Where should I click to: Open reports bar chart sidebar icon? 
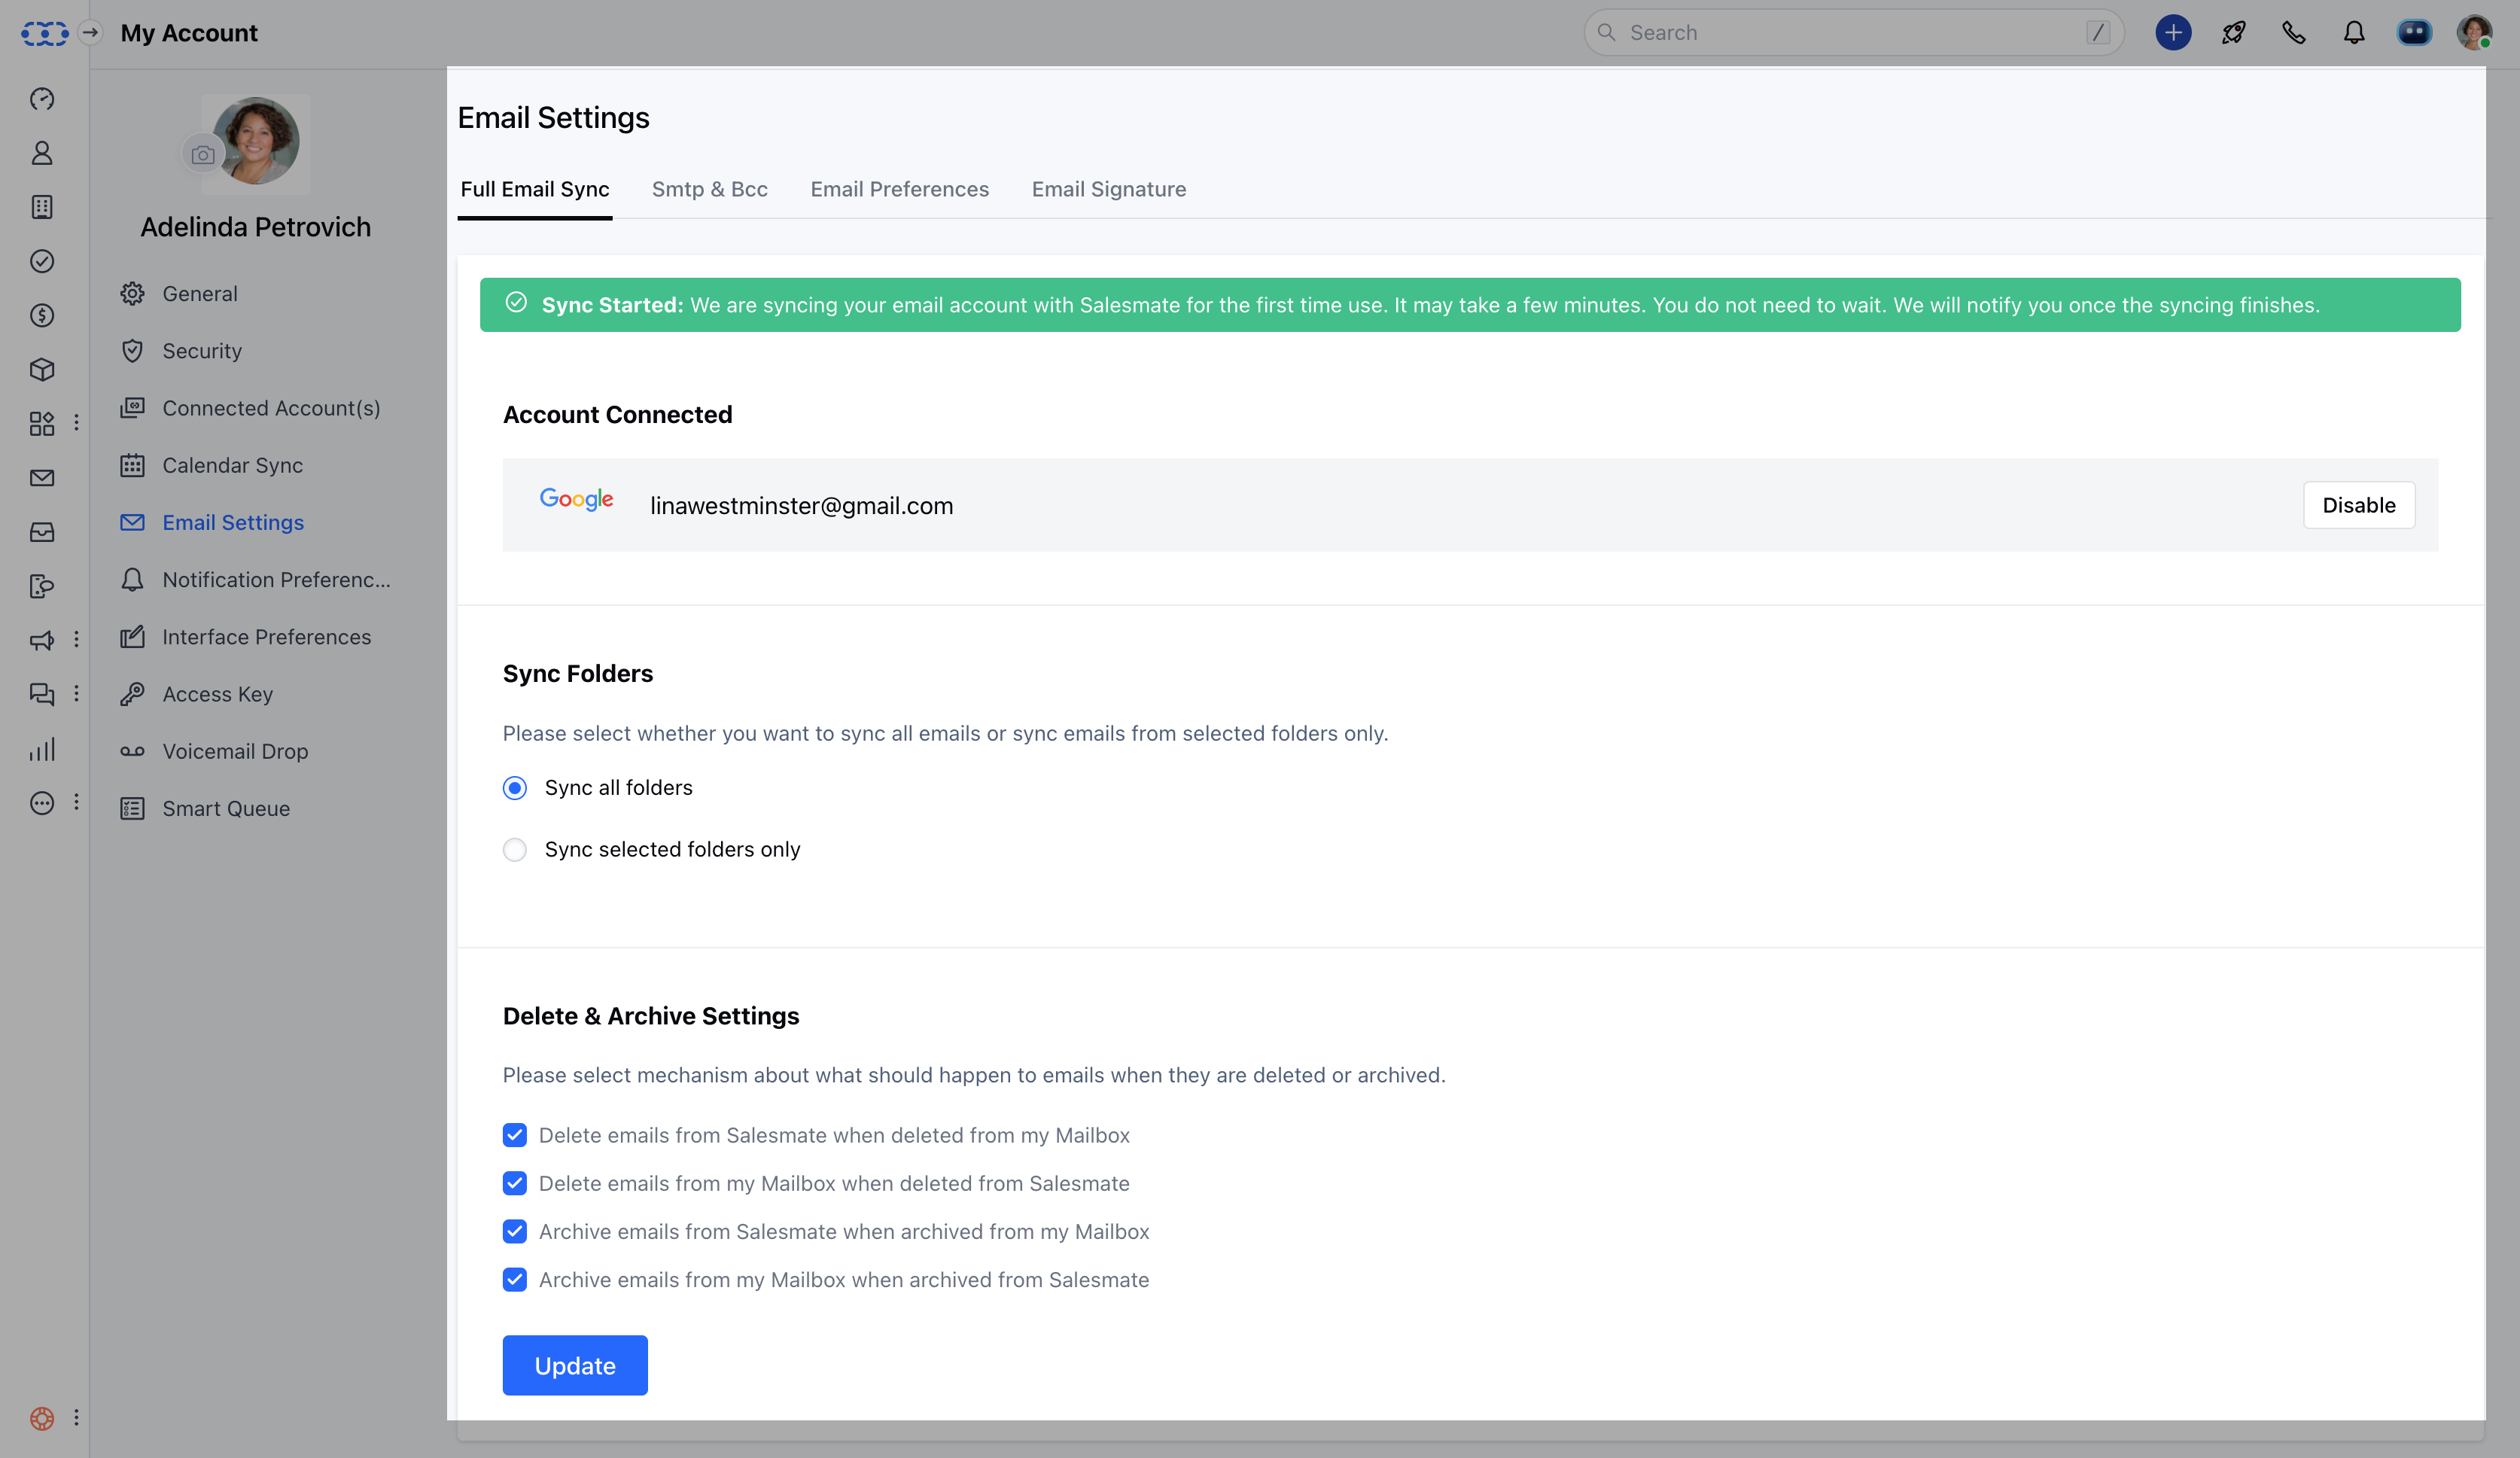click(42, 749)
